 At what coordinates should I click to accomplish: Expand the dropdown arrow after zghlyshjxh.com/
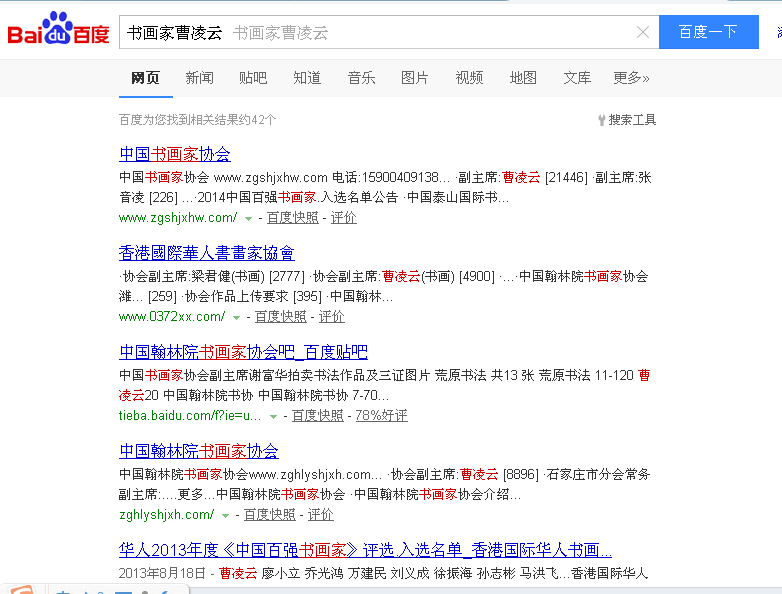tap(225, 515)
